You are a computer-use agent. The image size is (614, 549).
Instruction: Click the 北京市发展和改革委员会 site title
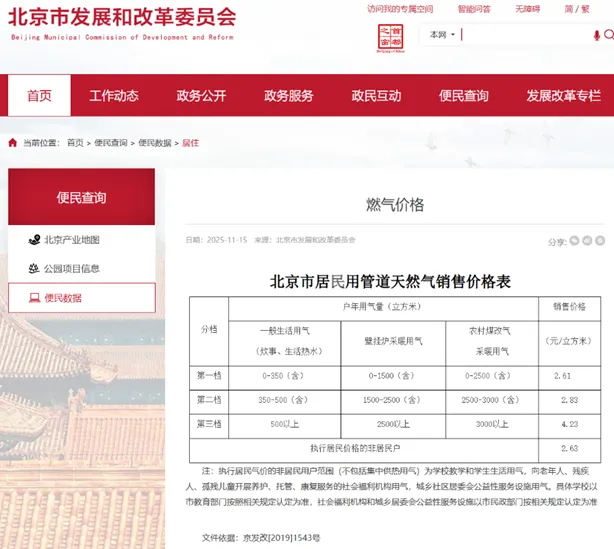tap(122, 18)
